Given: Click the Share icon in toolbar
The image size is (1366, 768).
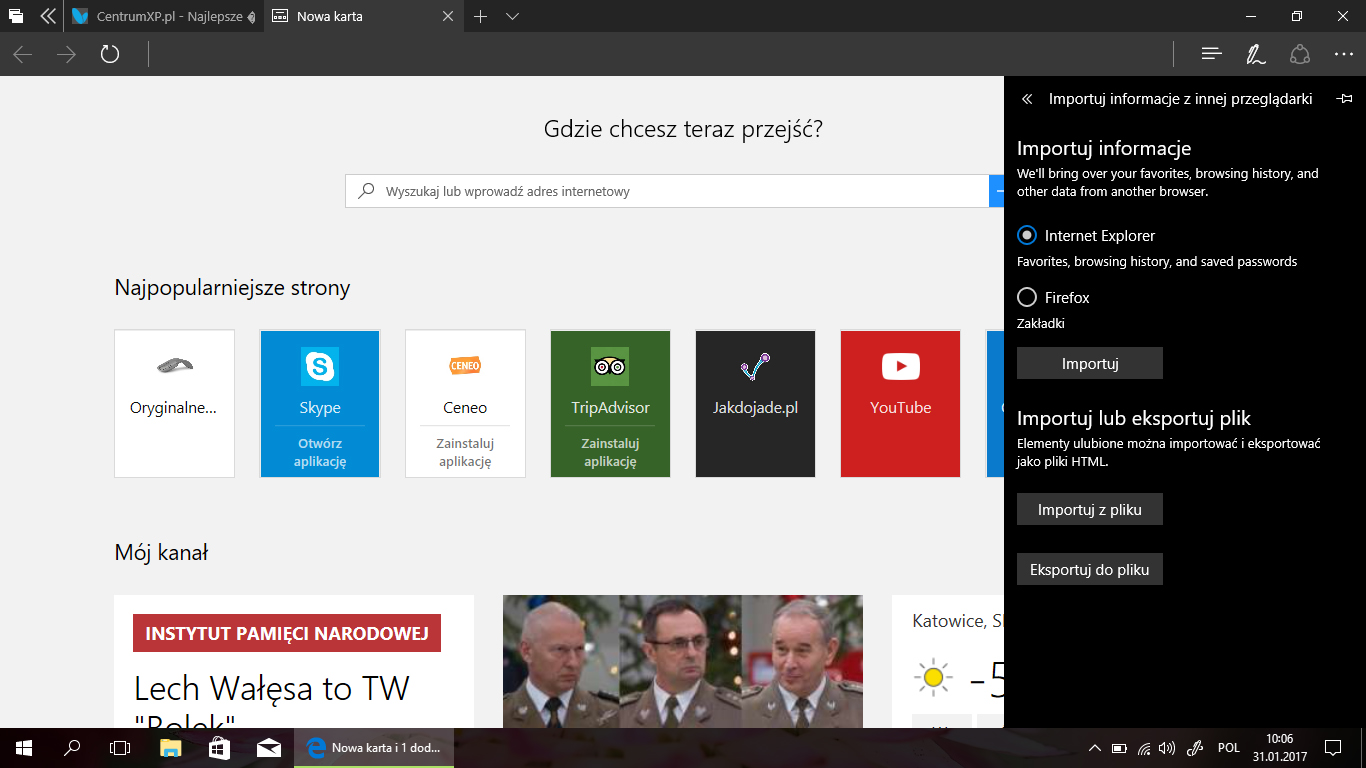Looking at the screenshot, I should click(x=1300, y=54).
